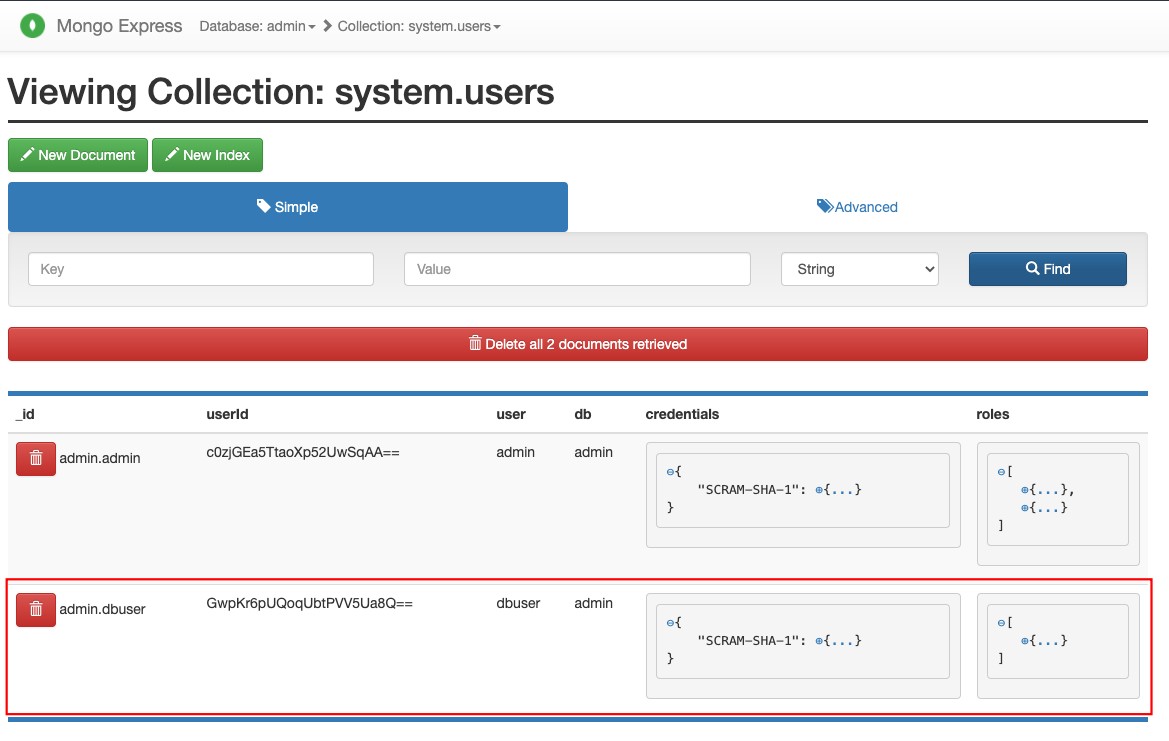Click userId GwpKr6pUQoqUbtPVV5Ua8Q==
Screen dimensions: 1169x741
tap(309, 603)
